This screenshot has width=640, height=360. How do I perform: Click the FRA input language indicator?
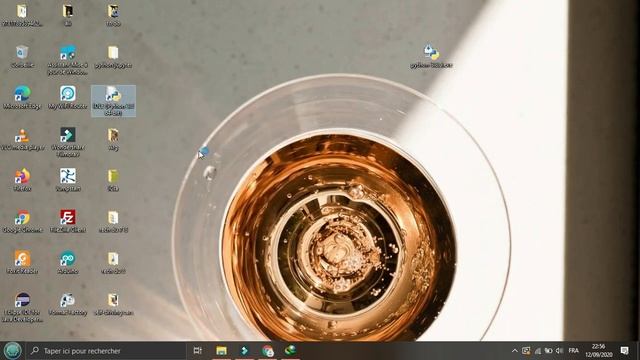[x=573, y=351]
